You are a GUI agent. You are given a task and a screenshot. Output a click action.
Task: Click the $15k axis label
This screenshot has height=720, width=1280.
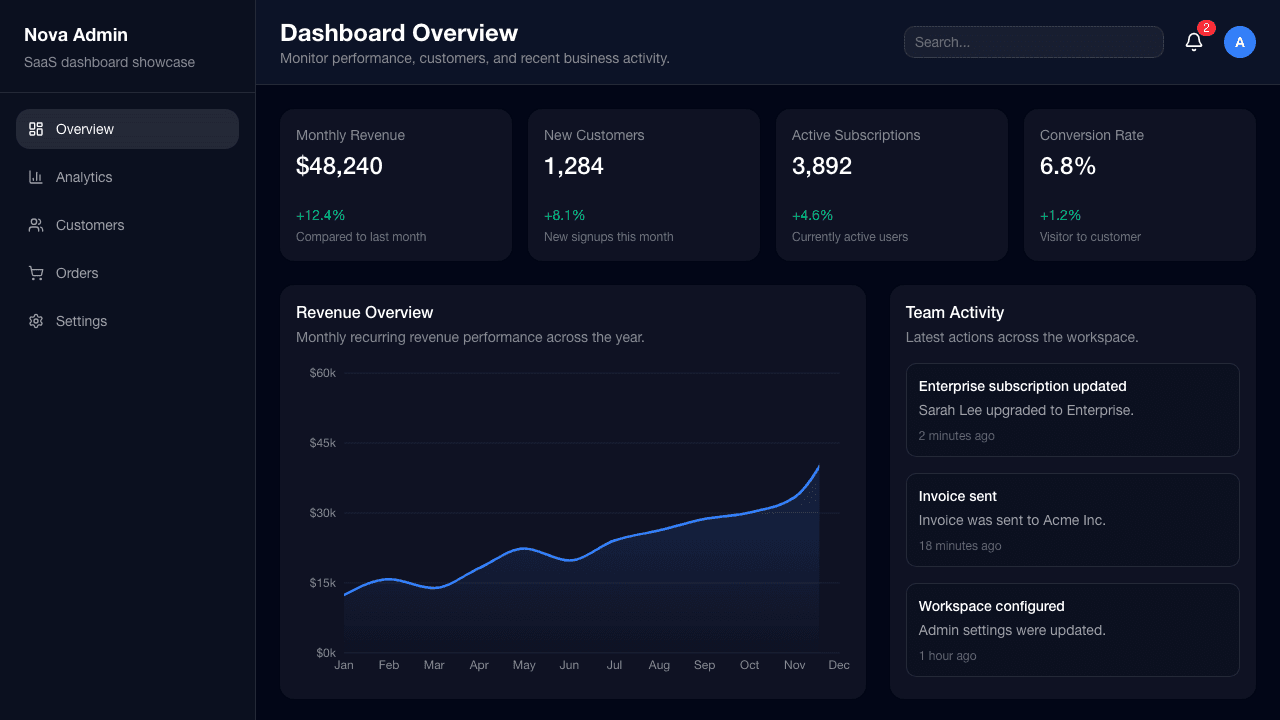323,583
